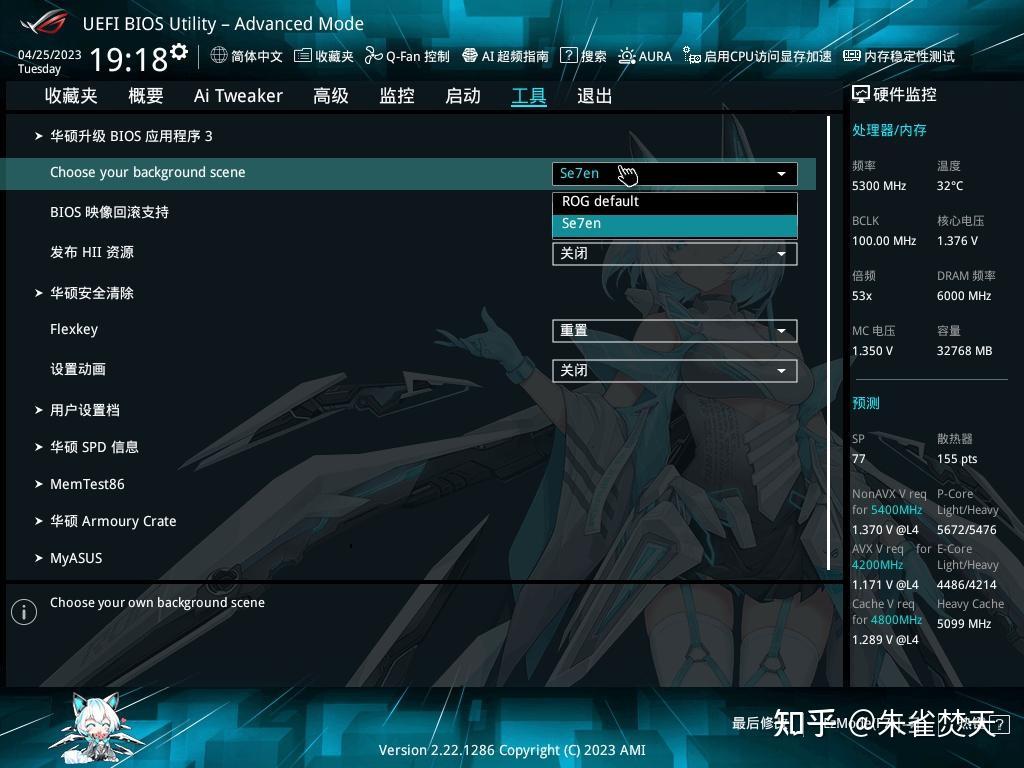Select the 监控 tab

tap(397, 96)
